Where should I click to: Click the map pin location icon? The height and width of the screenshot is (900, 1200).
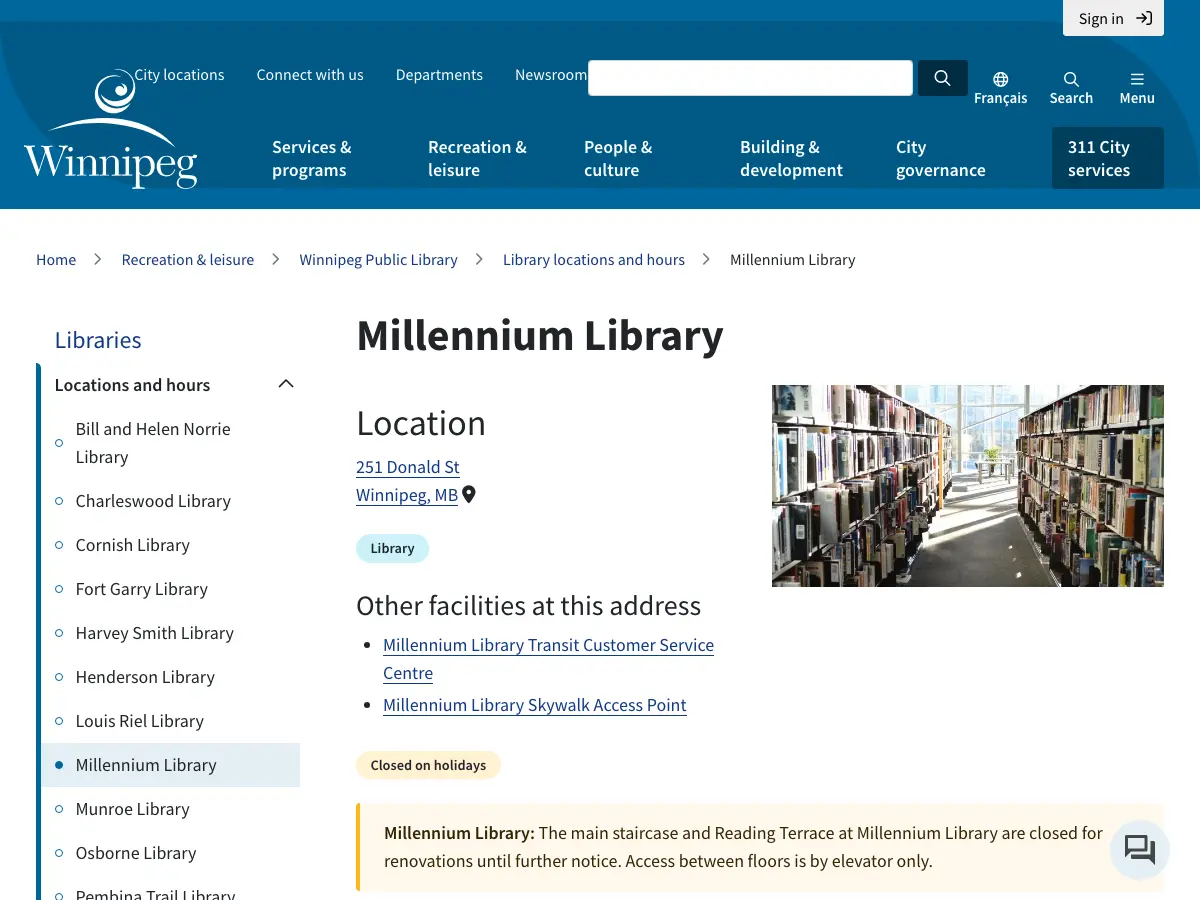pos(469,494)
